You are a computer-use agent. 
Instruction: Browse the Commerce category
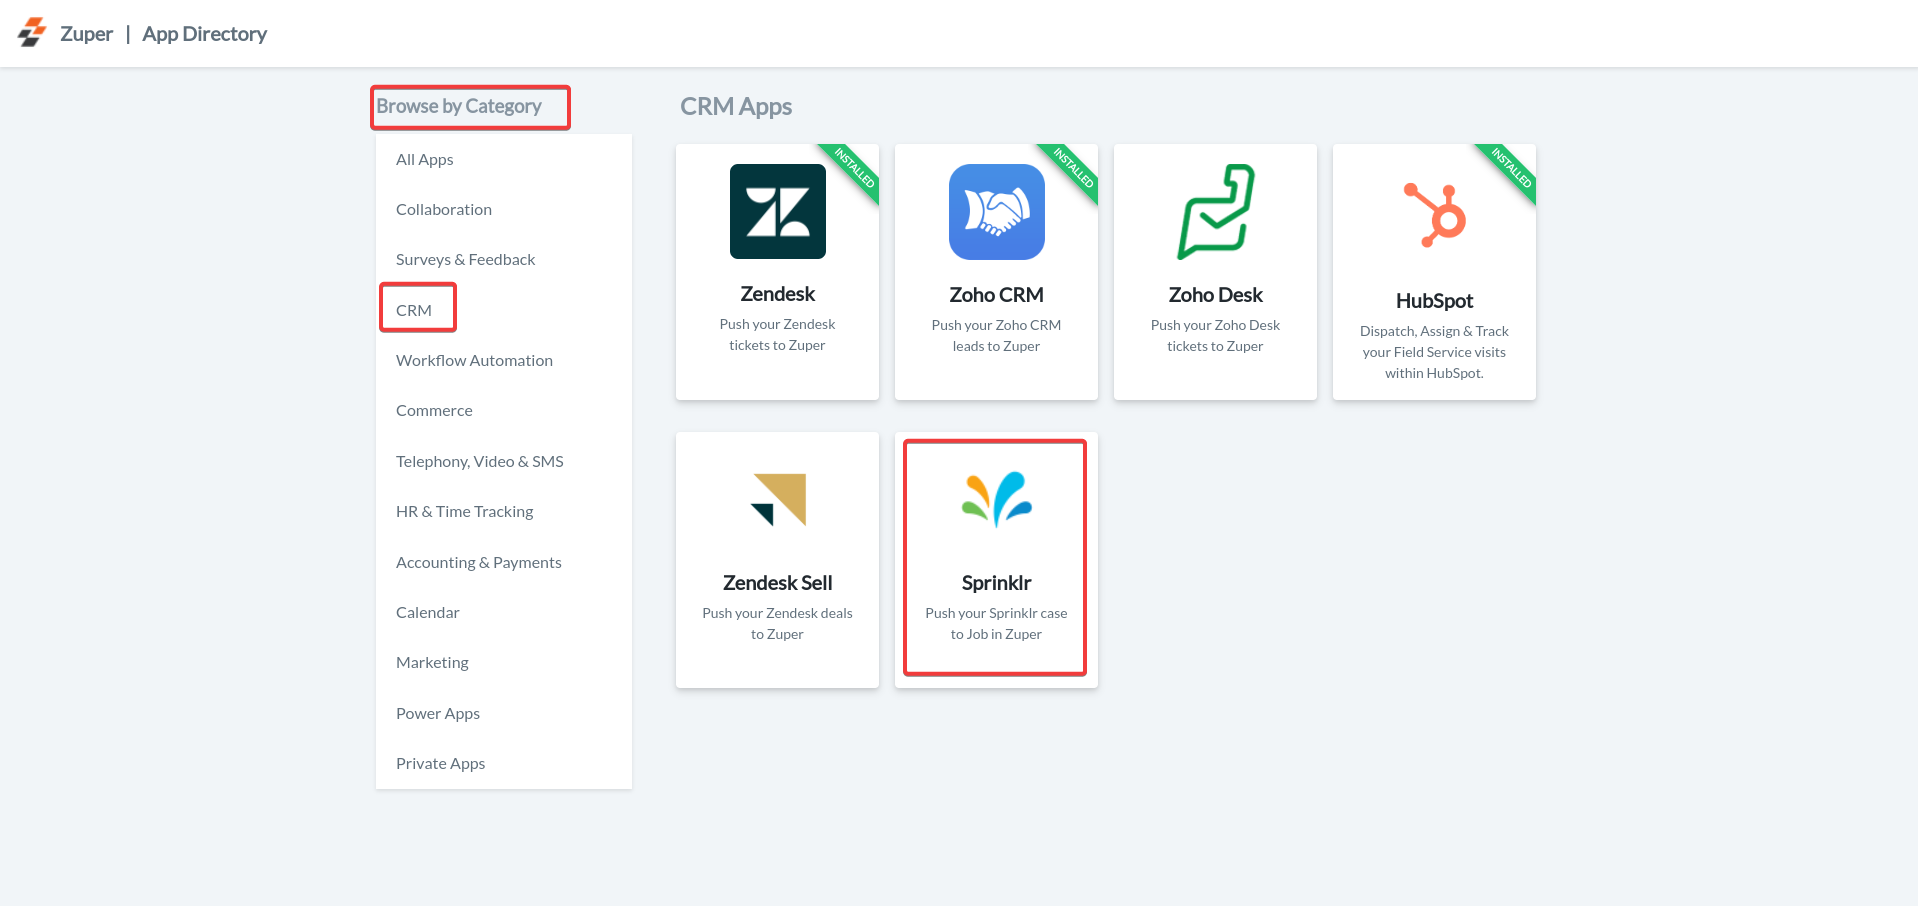point(434,411)
